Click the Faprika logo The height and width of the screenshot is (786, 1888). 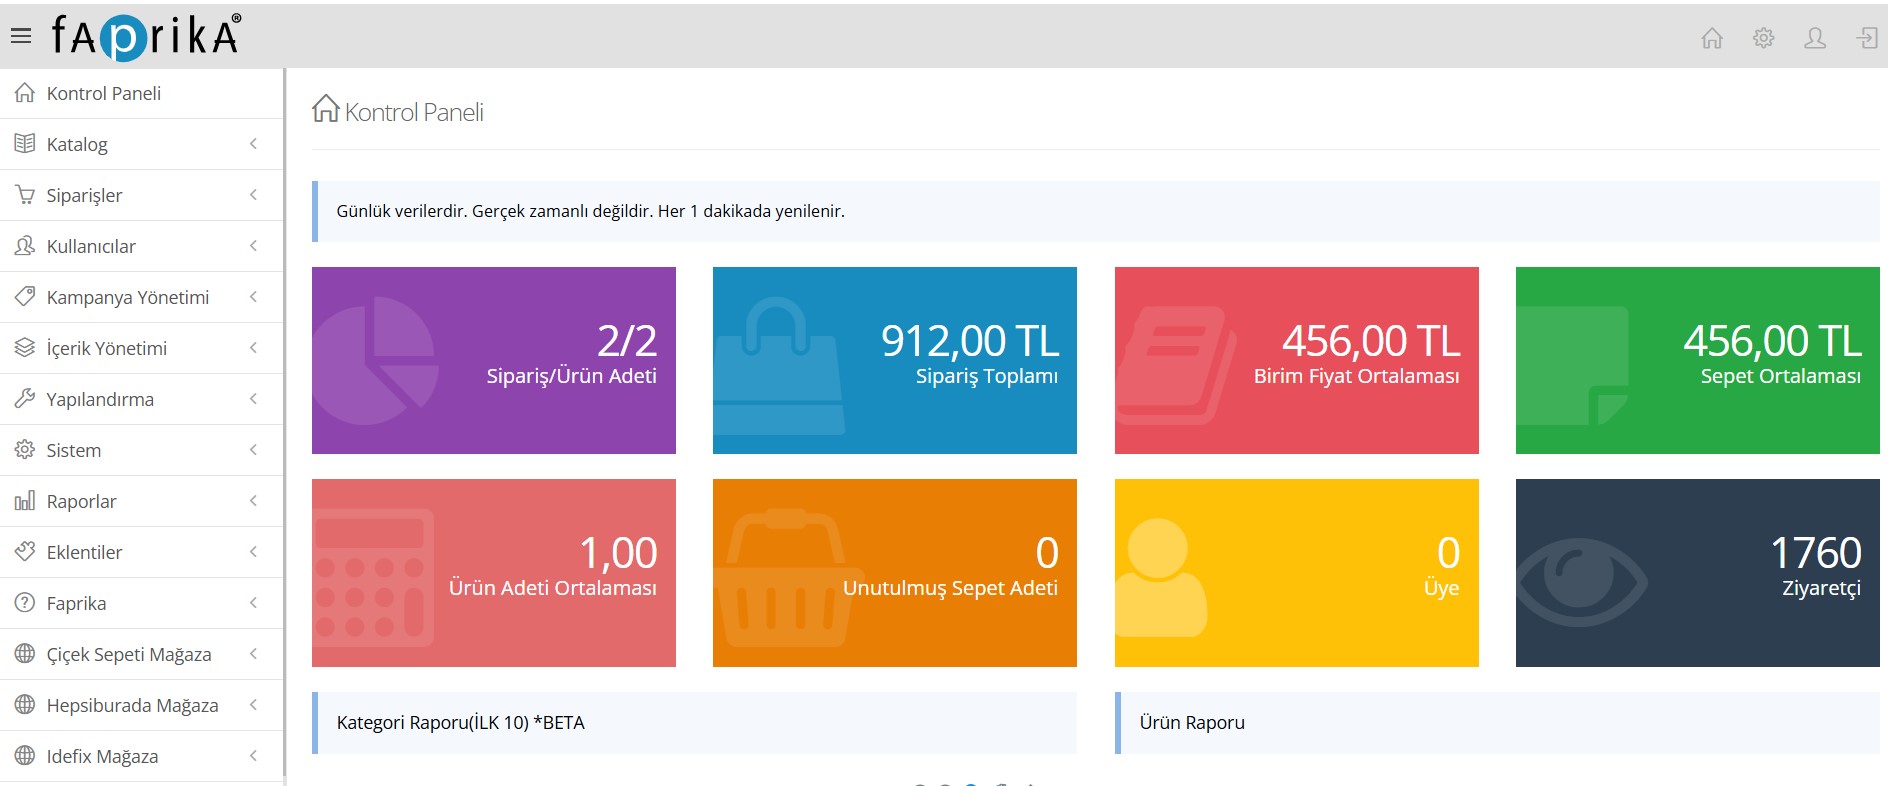[x=146, y=36]
